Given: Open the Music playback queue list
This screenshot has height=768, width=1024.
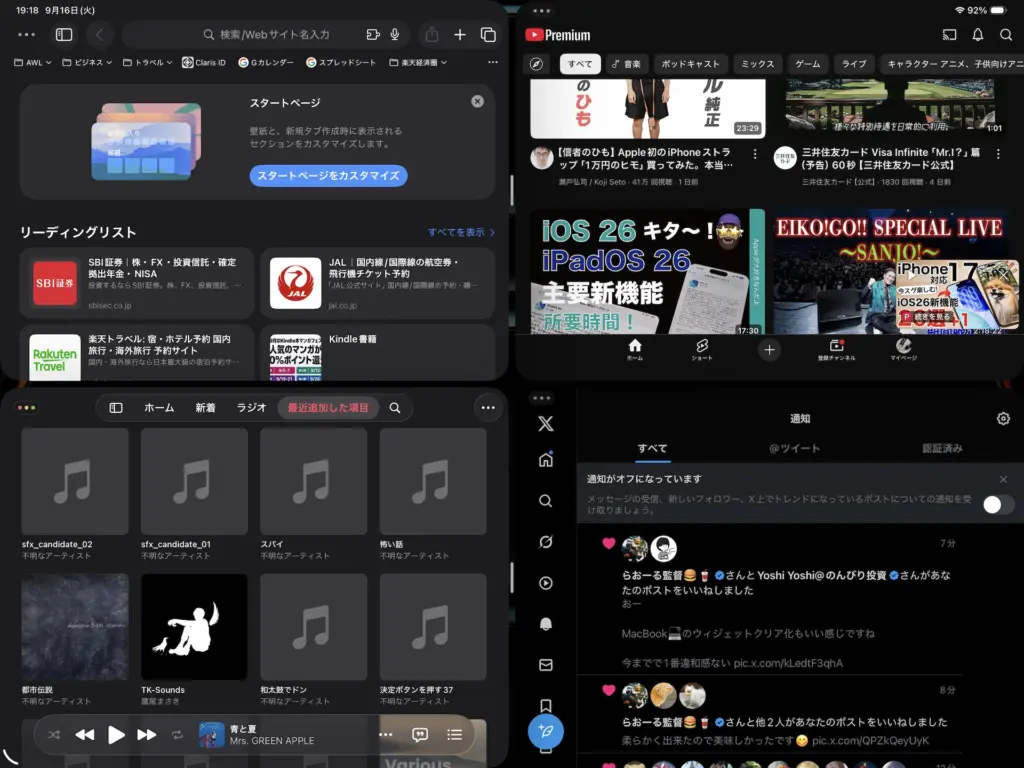Looking at the screenshot, I should [x=454, y=735].
